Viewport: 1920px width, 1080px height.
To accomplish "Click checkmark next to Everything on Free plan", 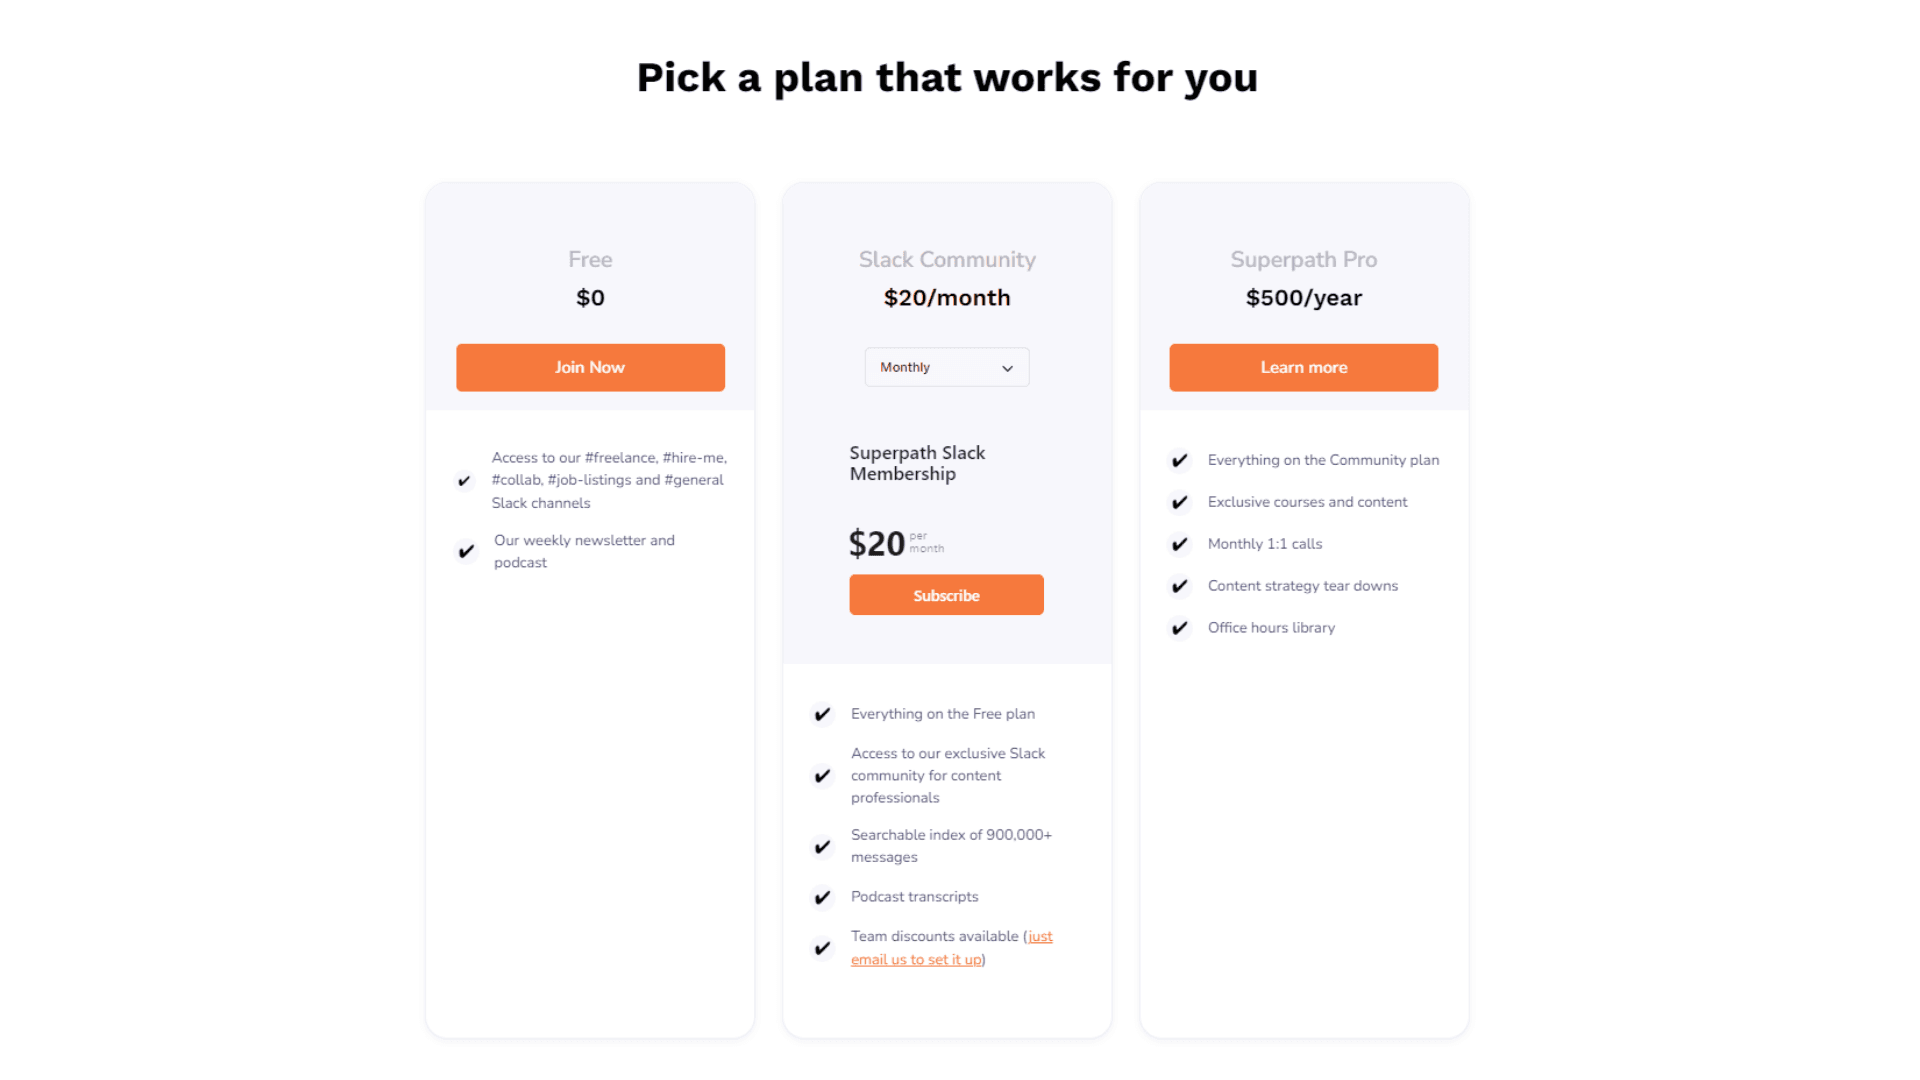I will [x=822, y=714].
